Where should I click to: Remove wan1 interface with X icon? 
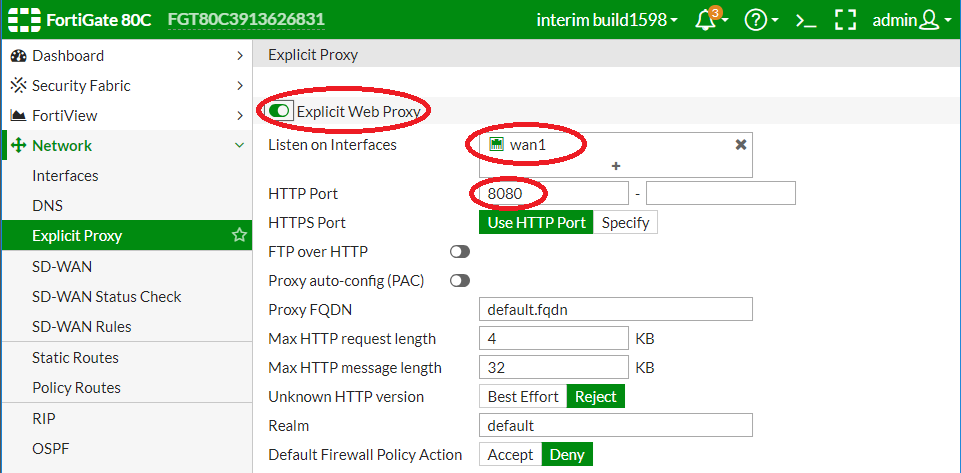[741, 145]
